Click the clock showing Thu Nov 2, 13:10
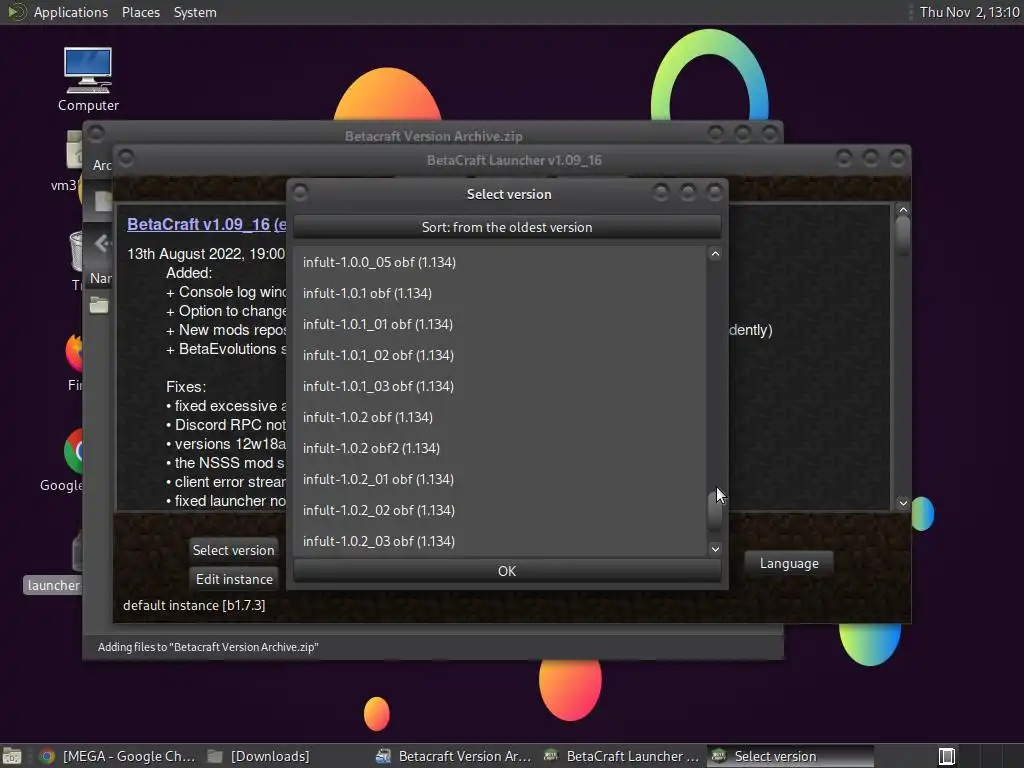1024x768 pixels. [969, 12]
